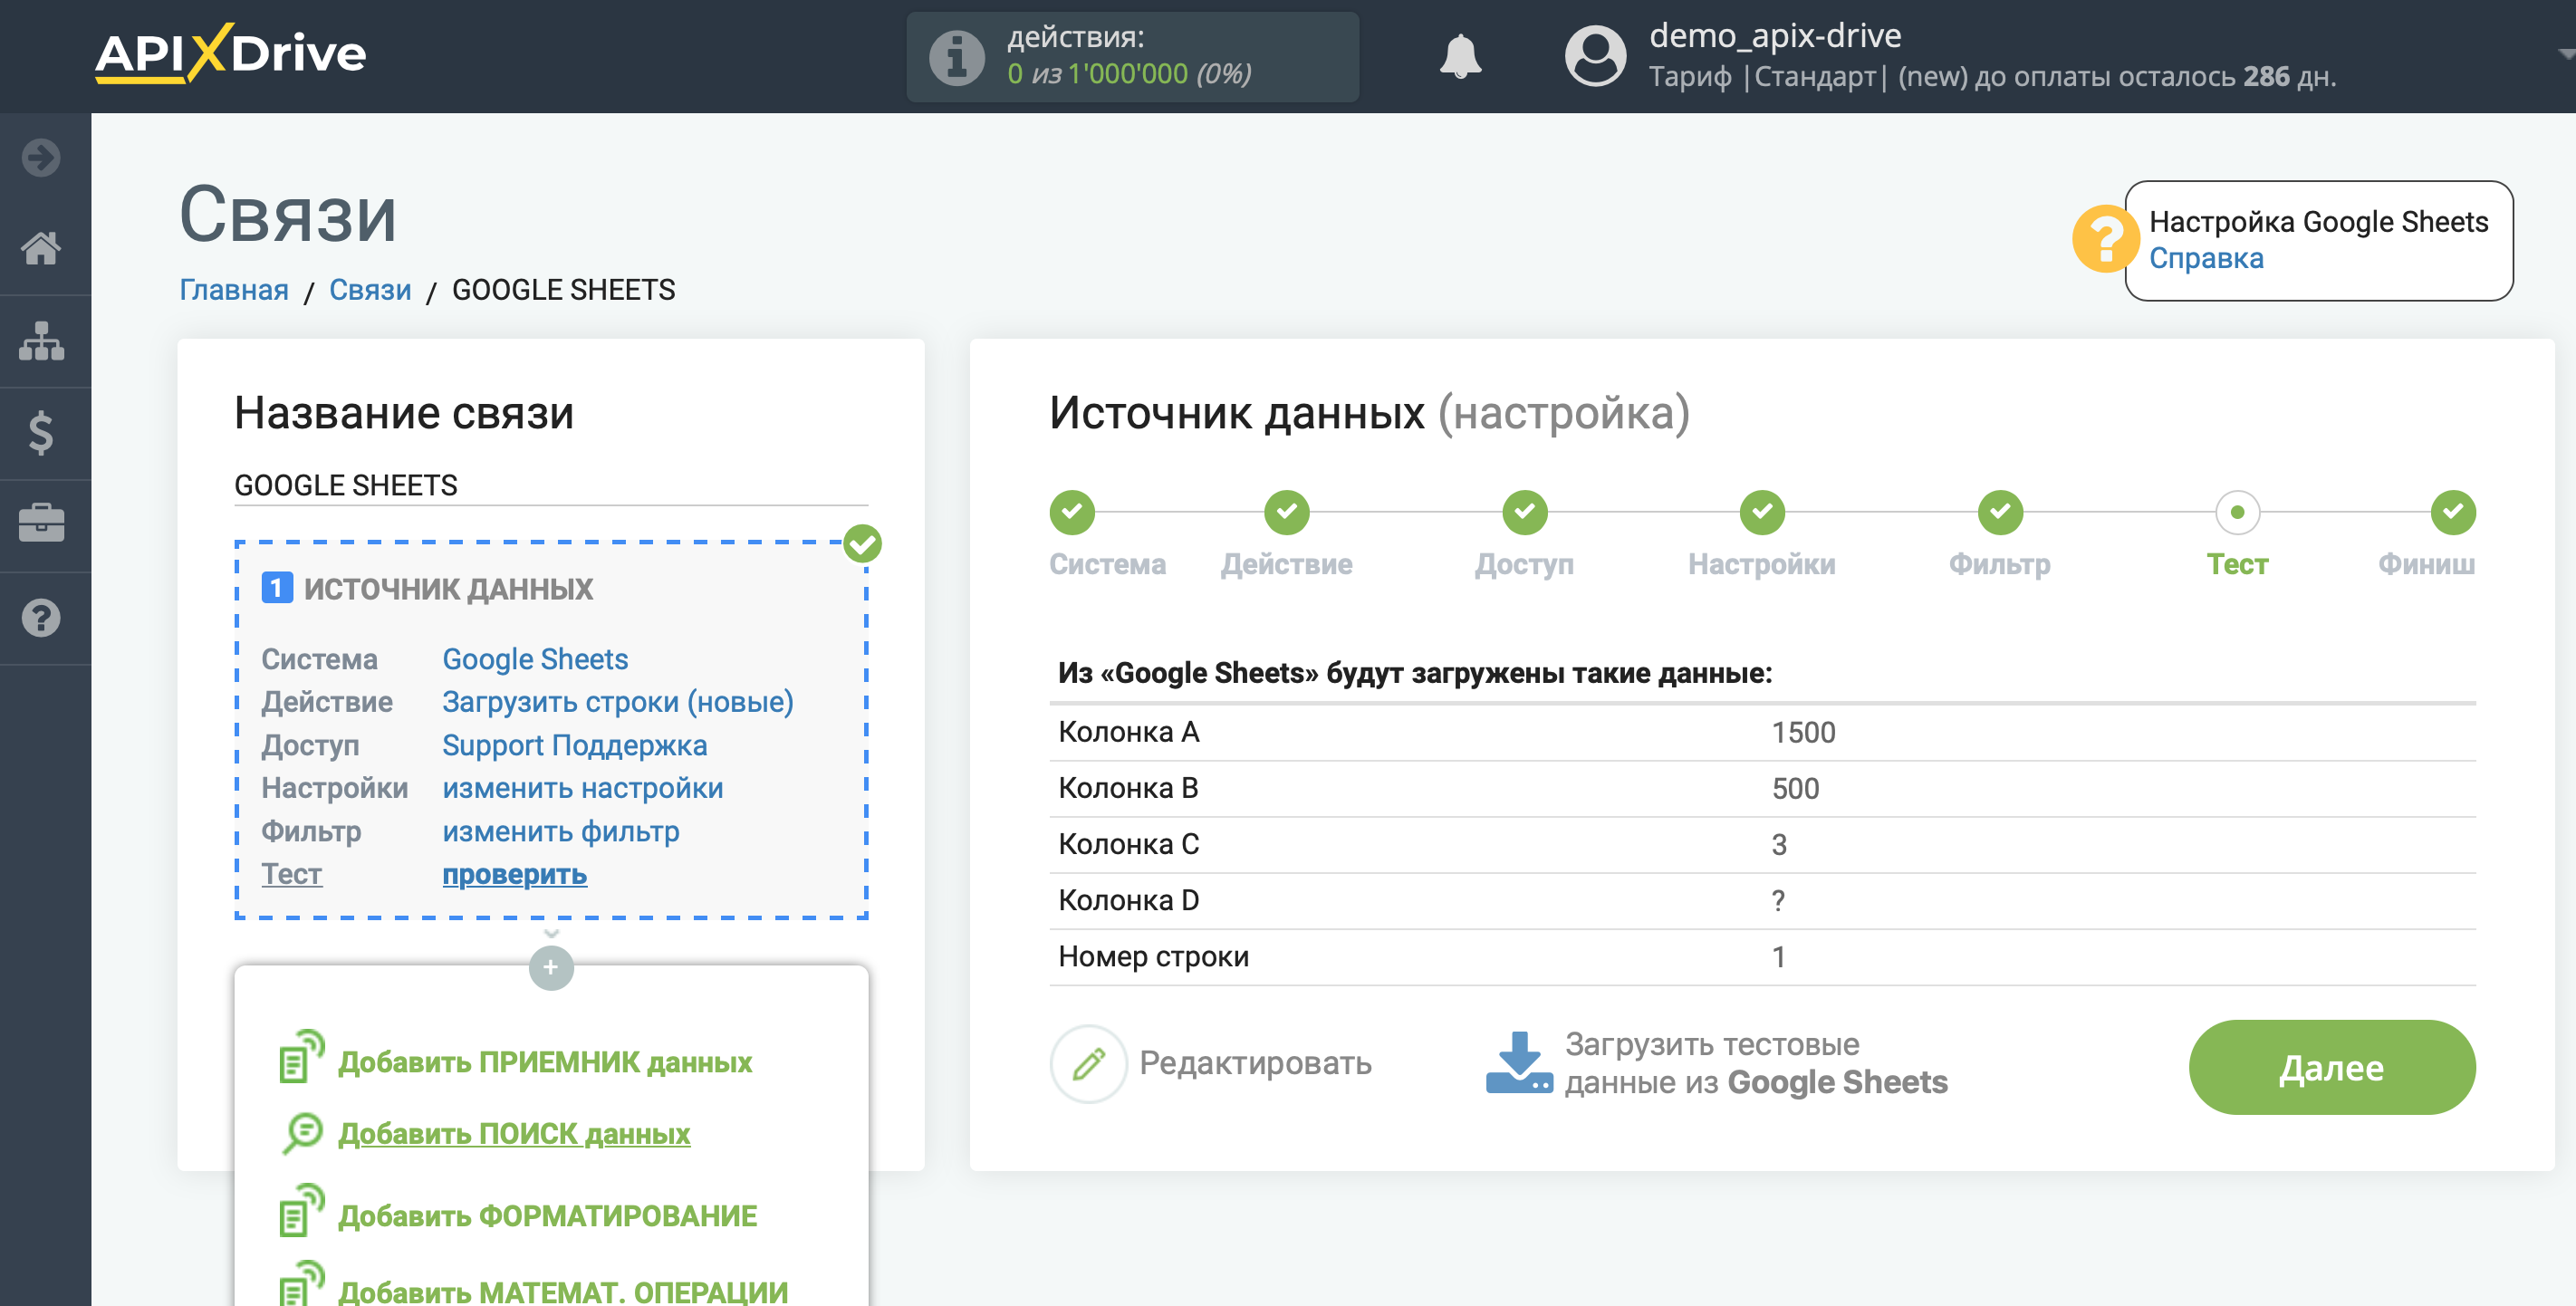Open the connections sitemap icon in sidebar
2576x1306 pixels.
pyautogui.click(x=41, y=341)
